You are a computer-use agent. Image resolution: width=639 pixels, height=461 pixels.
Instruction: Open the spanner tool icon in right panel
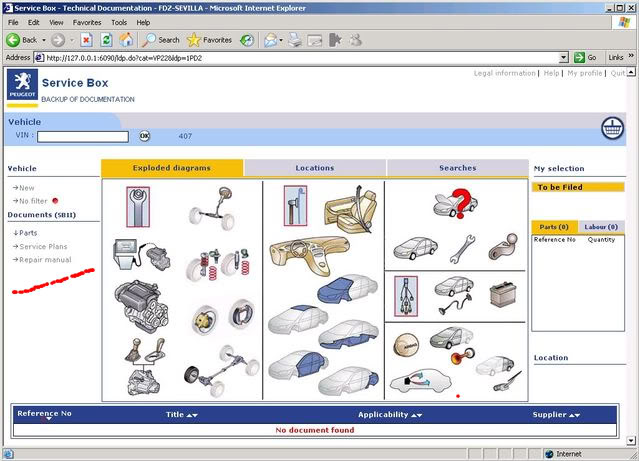coord(462,249)
